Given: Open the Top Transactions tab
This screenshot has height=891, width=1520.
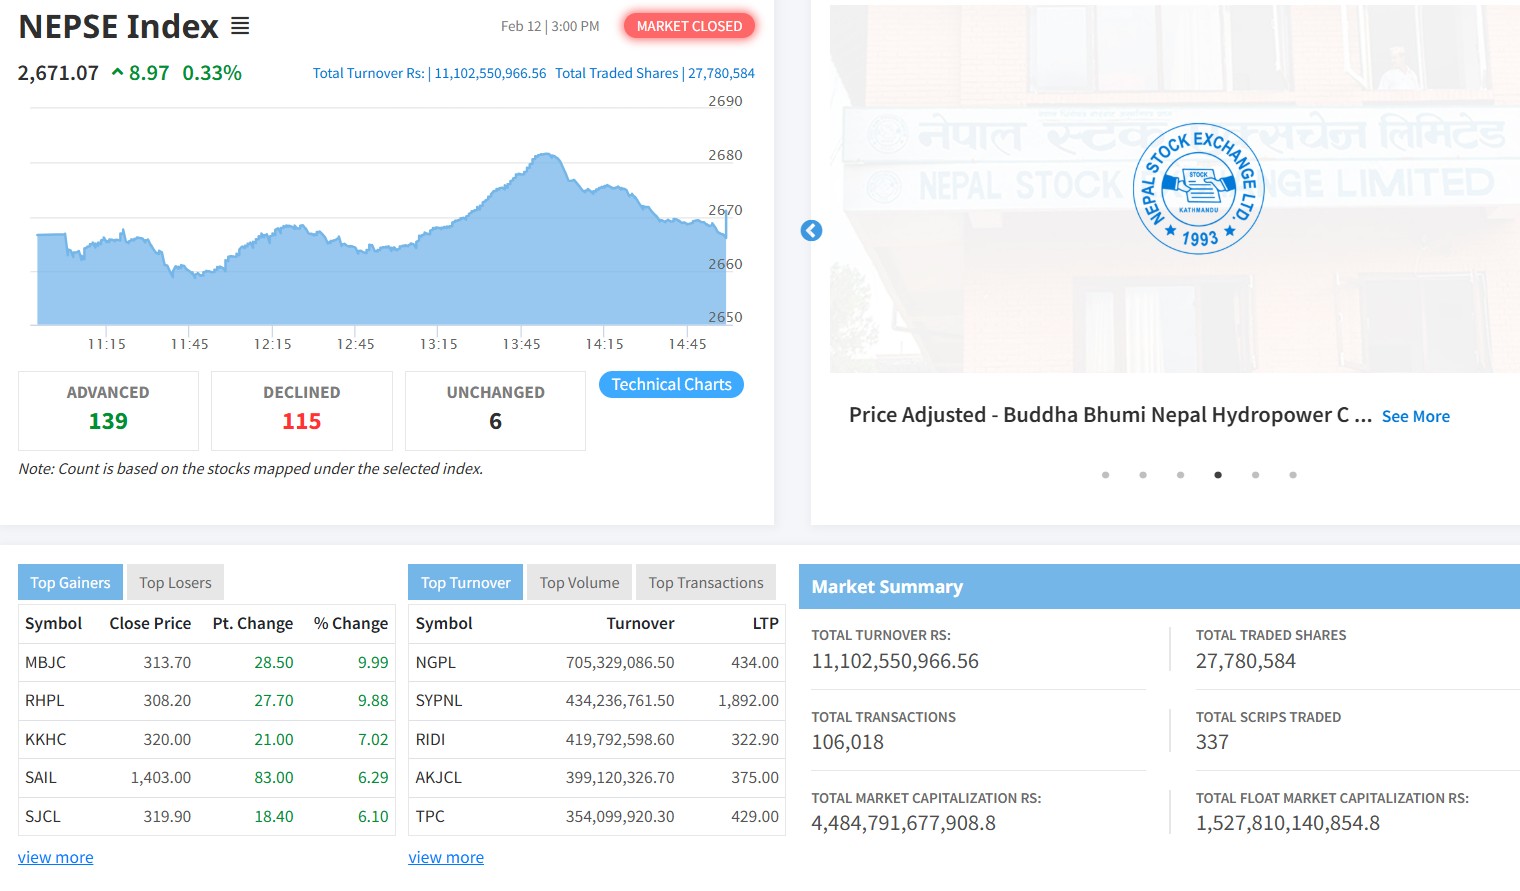Looking at the screenshot, I should (x=705, y=583).
